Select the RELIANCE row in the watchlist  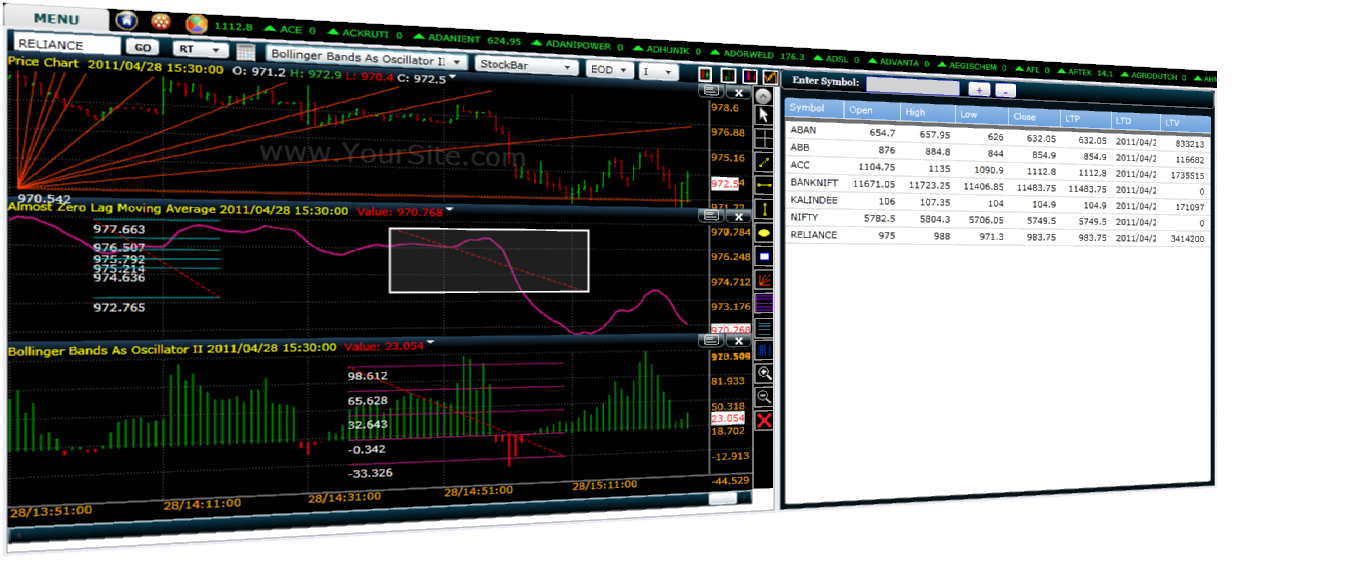[x=813, y=235]
